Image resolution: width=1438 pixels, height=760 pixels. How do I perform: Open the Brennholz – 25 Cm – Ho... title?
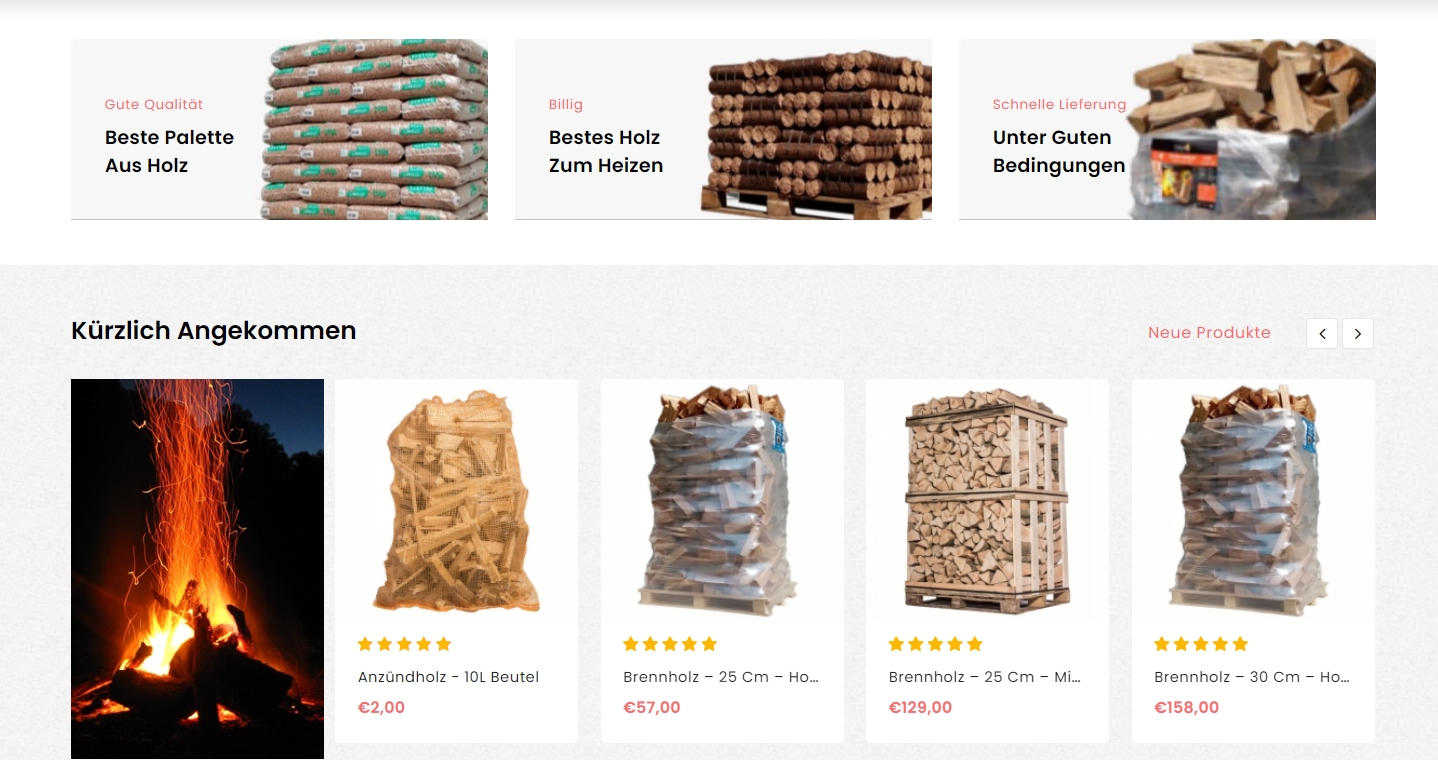coord(721,677)
